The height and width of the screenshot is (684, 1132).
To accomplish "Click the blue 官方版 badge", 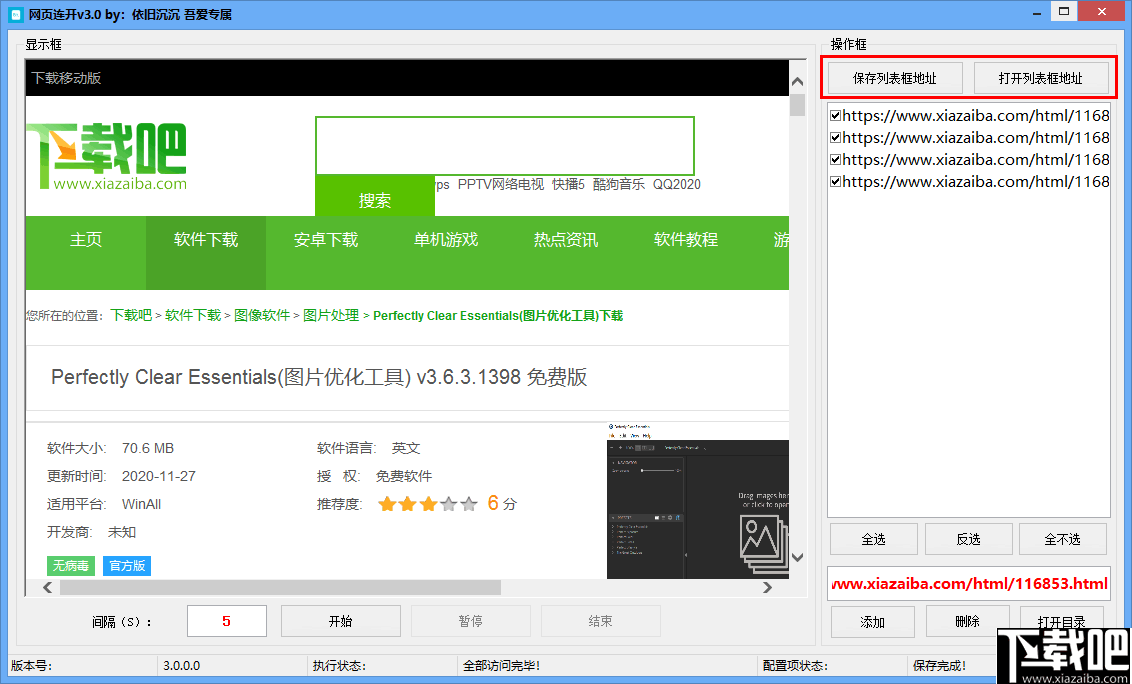I will [x=126, y=565].
